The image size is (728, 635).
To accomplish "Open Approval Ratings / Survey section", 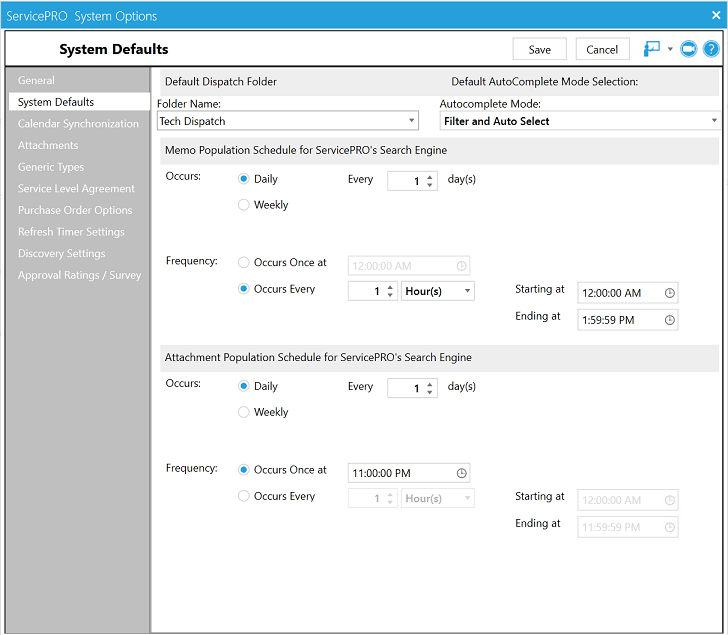I will point(79,275).
